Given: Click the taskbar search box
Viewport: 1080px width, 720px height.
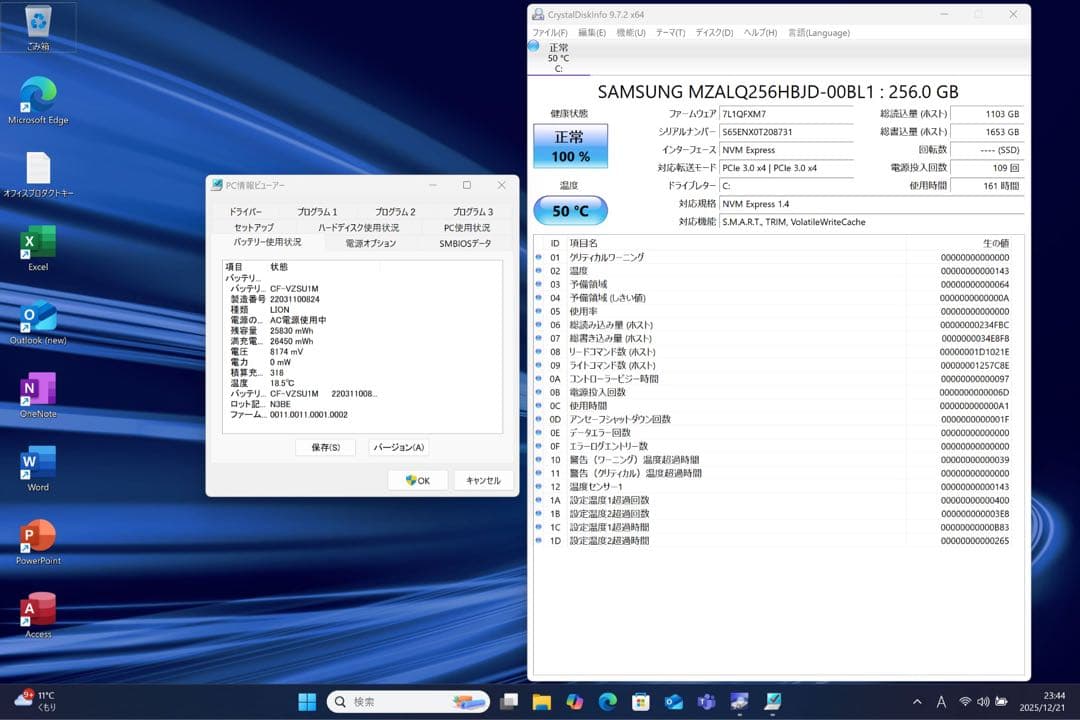Looking at the screenshot, I should click(408, 701).
